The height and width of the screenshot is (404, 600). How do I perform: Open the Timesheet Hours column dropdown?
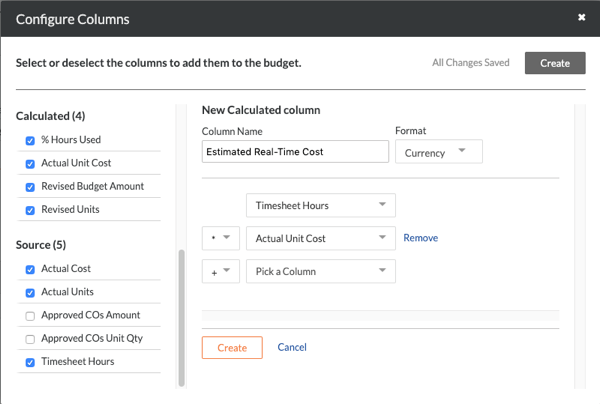[321, 205]
